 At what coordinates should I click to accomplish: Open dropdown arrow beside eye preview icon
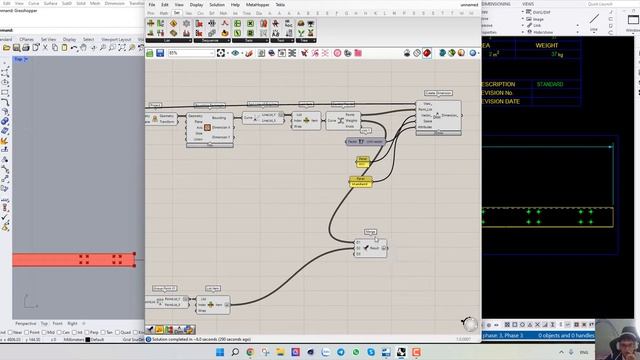tap(241, 53)
